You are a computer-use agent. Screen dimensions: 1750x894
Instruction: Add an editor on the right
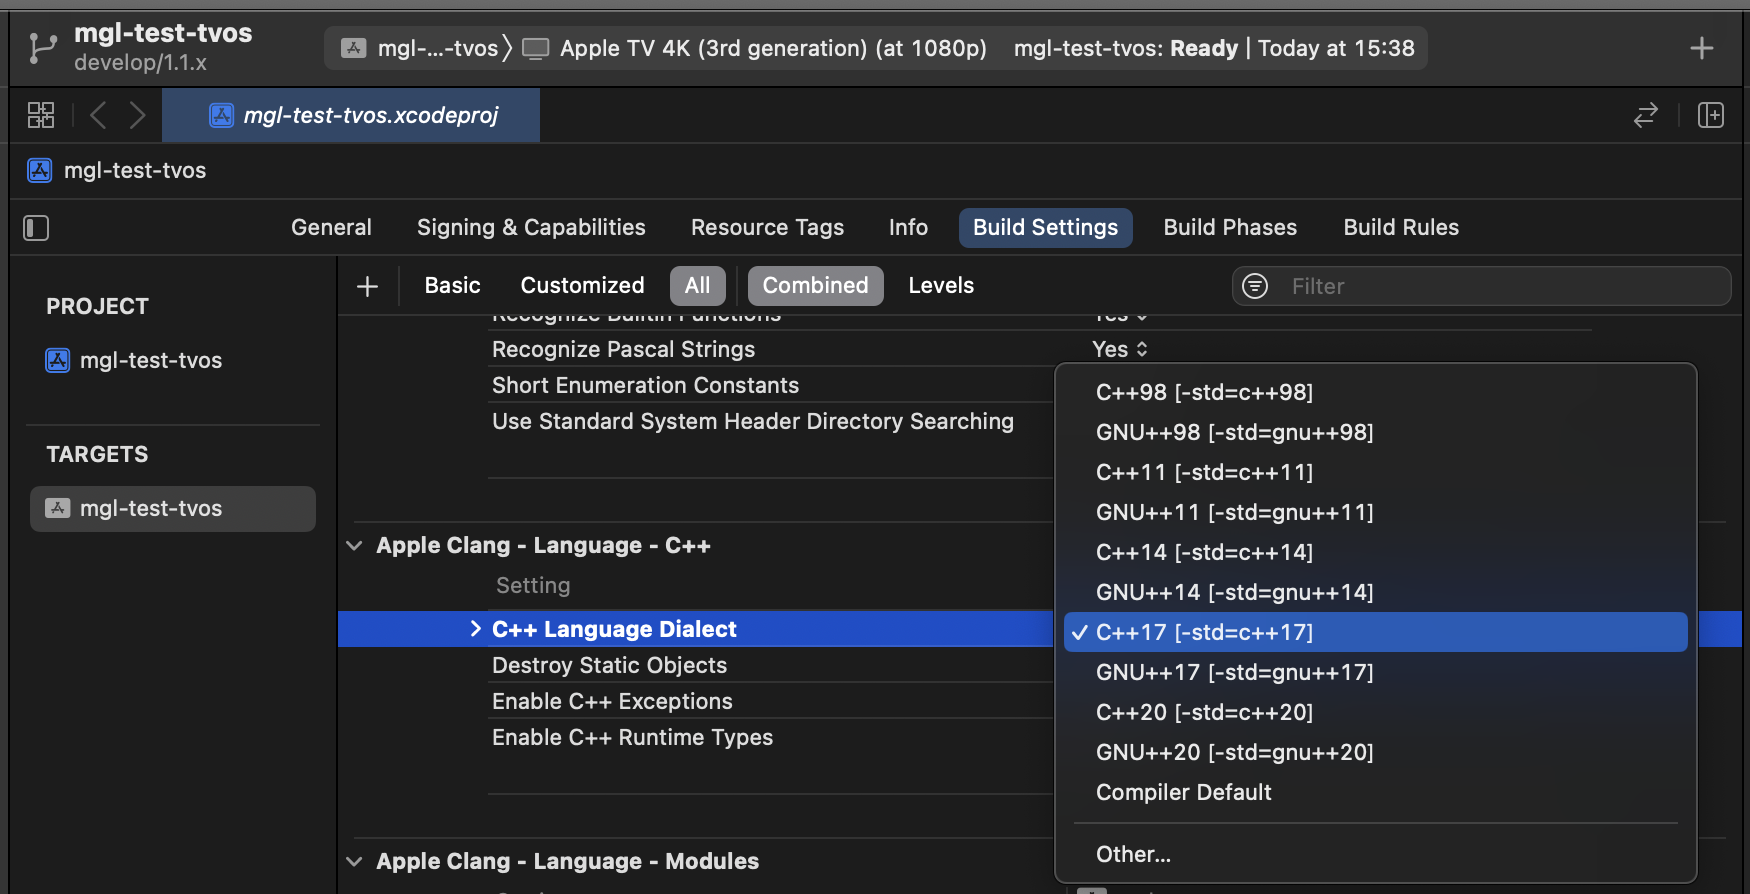[x=1711, y=115]
